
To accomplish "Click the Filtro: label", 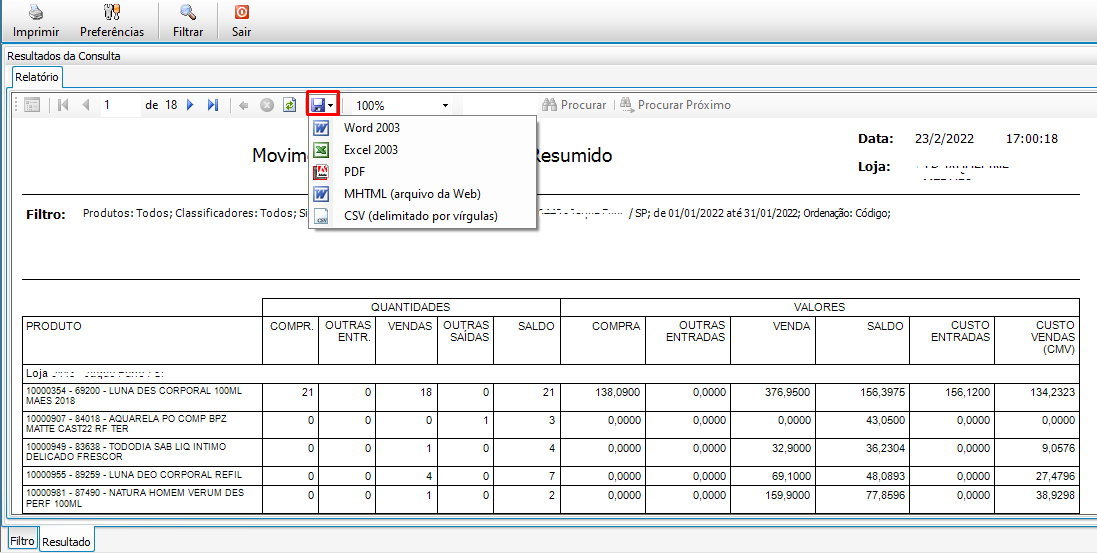I will tap(45, 214).
